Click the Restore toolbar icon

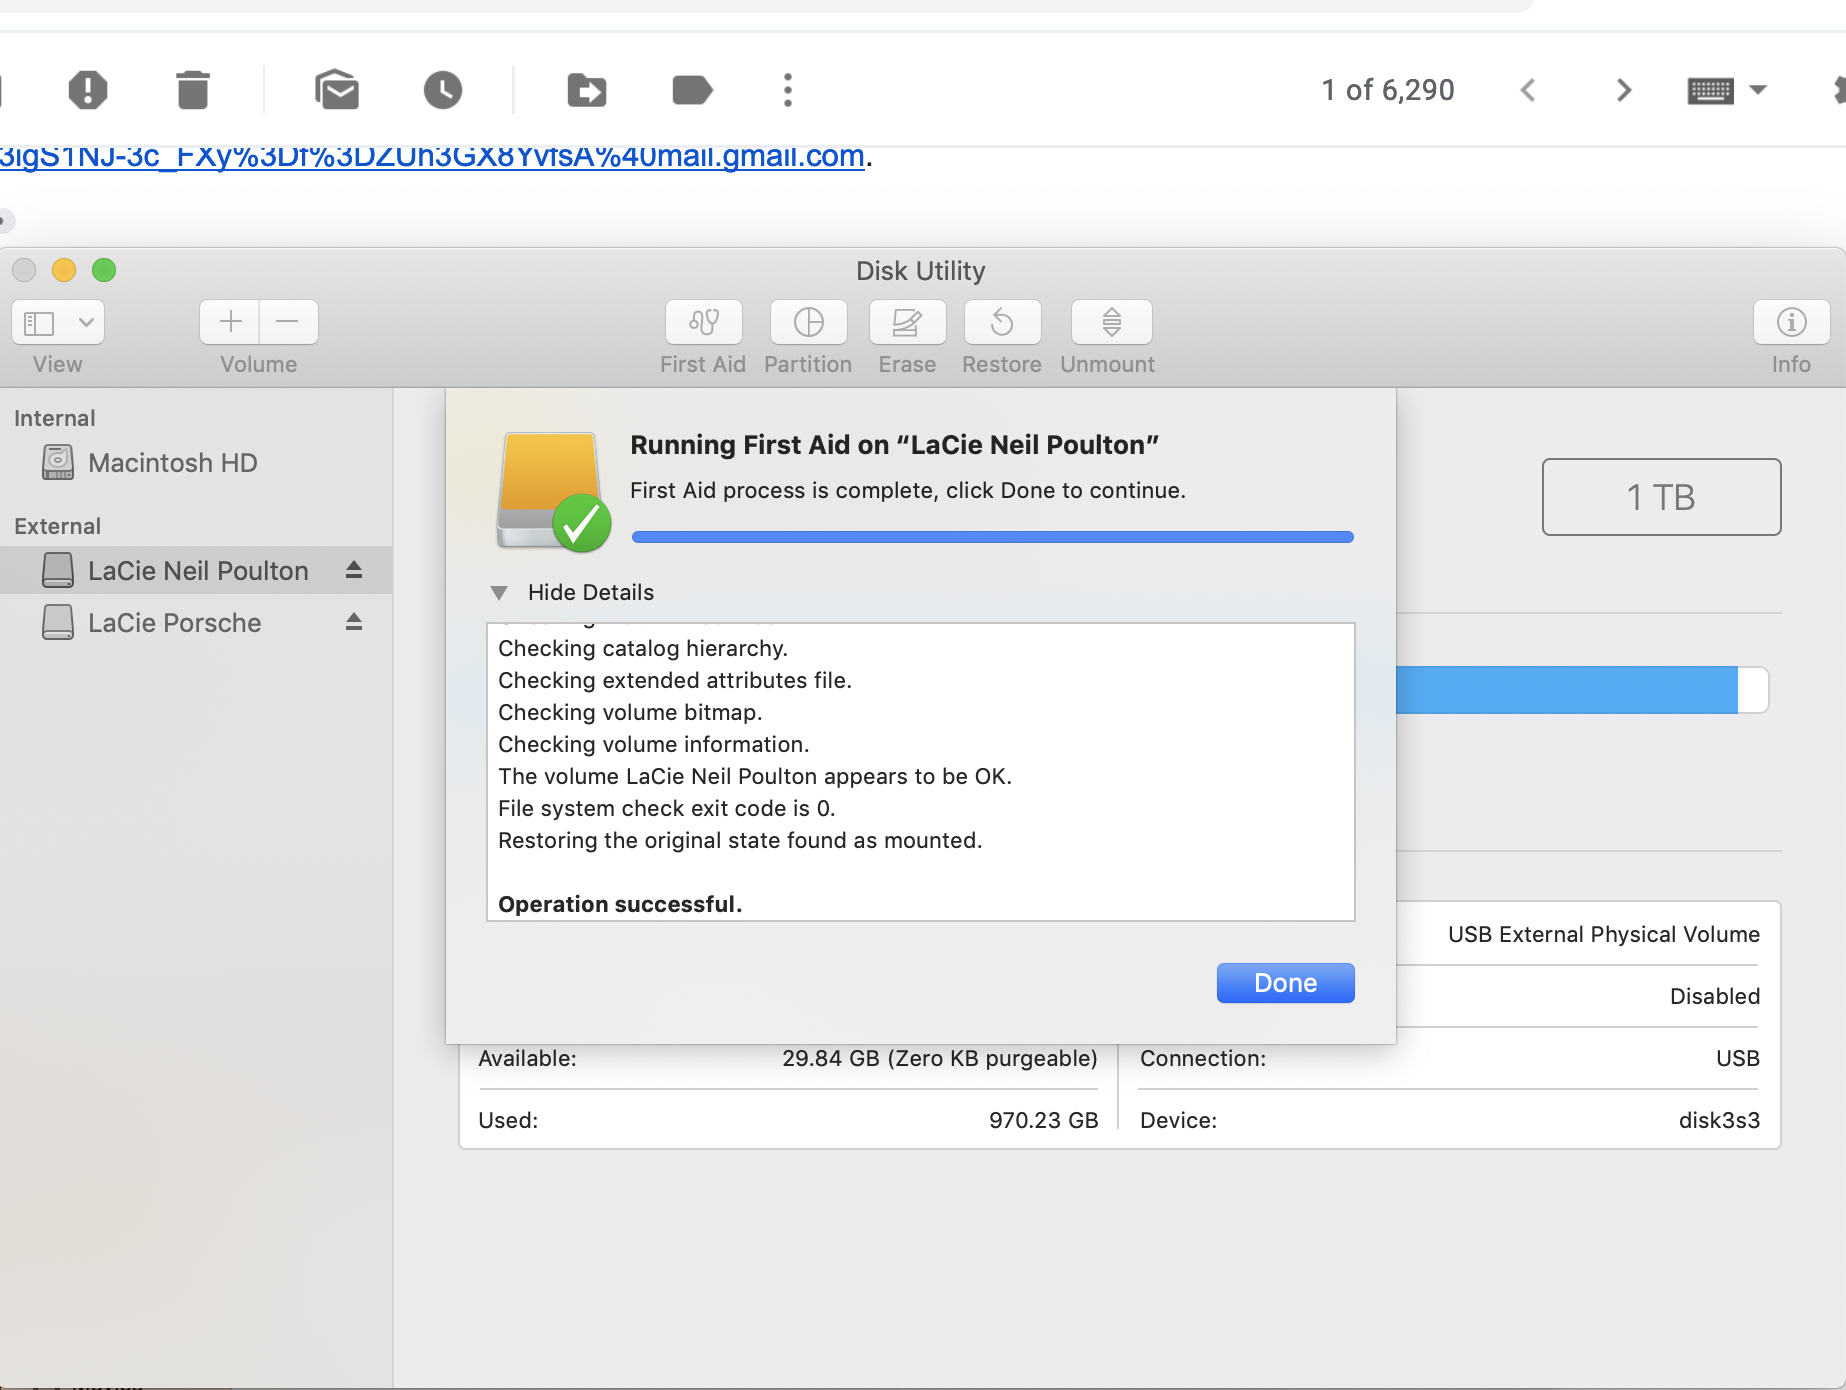point(1002,322)
